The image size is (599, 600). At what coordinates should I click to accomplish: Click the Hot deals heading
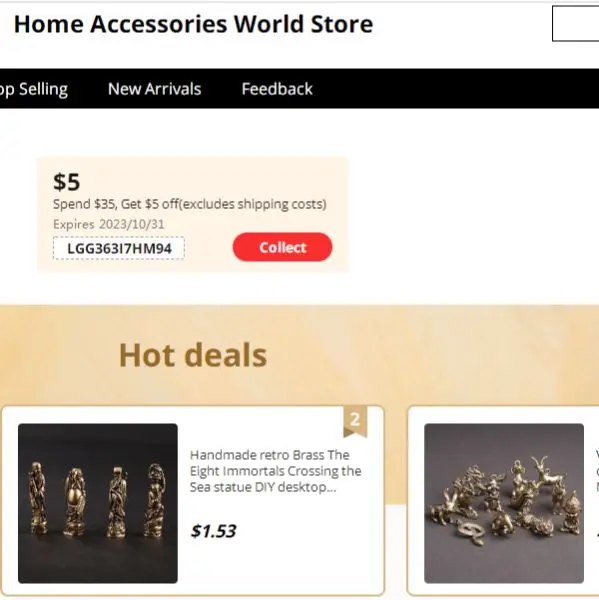click(x=193, y=355)
